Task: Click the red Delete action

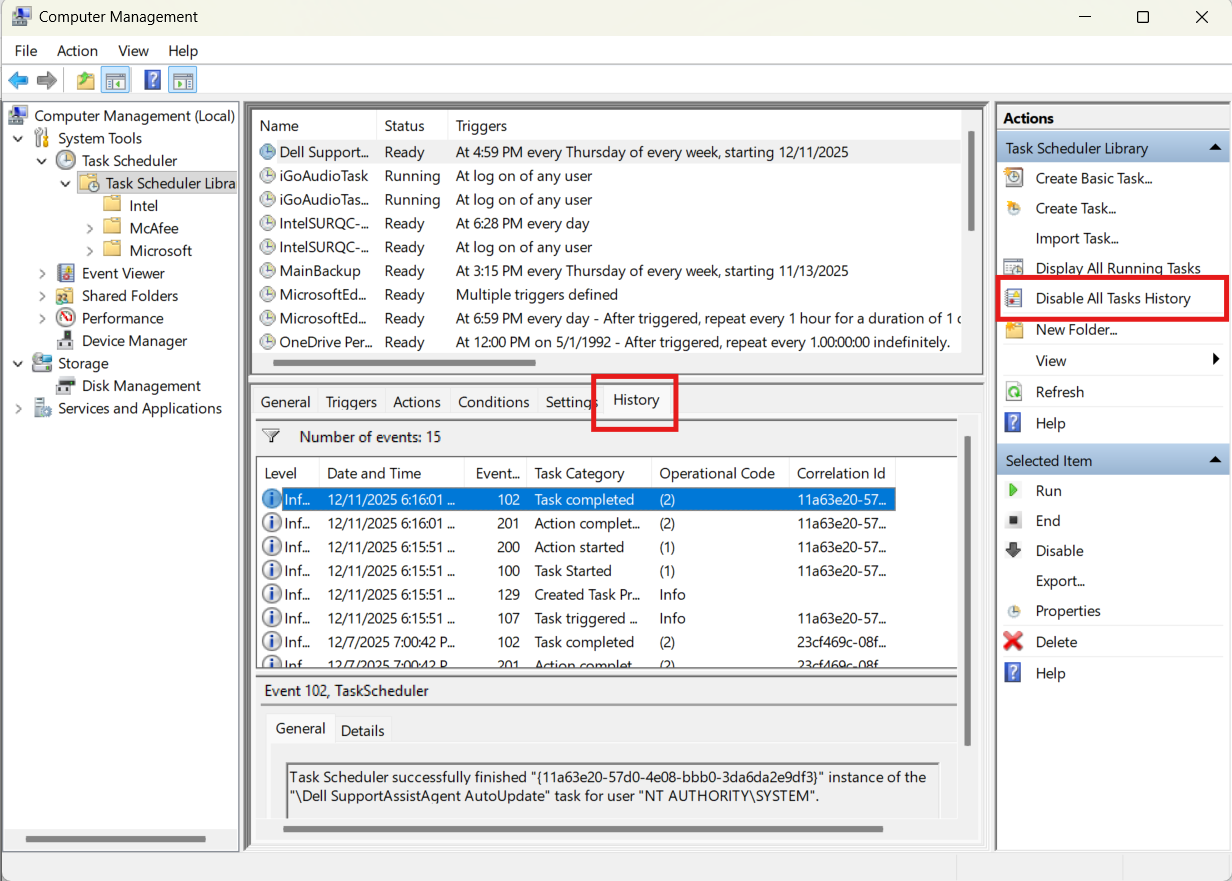Action: pos(1056,642)
